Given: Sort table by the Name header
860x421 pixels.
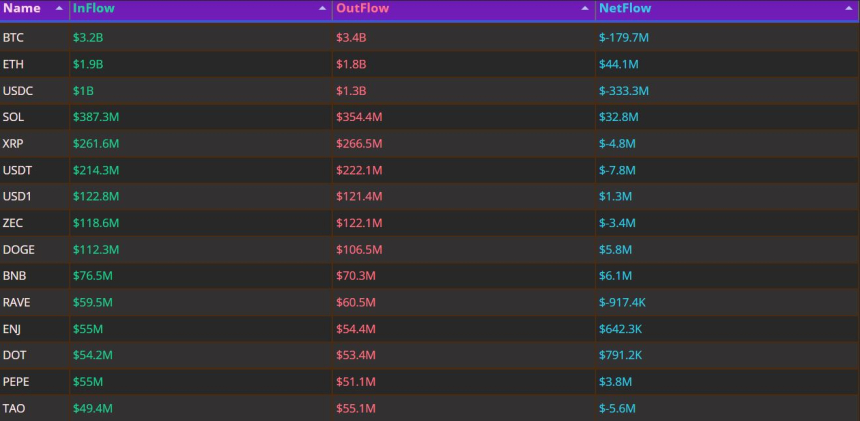Looking at the screenshot, I should click(x=22, y=8).
